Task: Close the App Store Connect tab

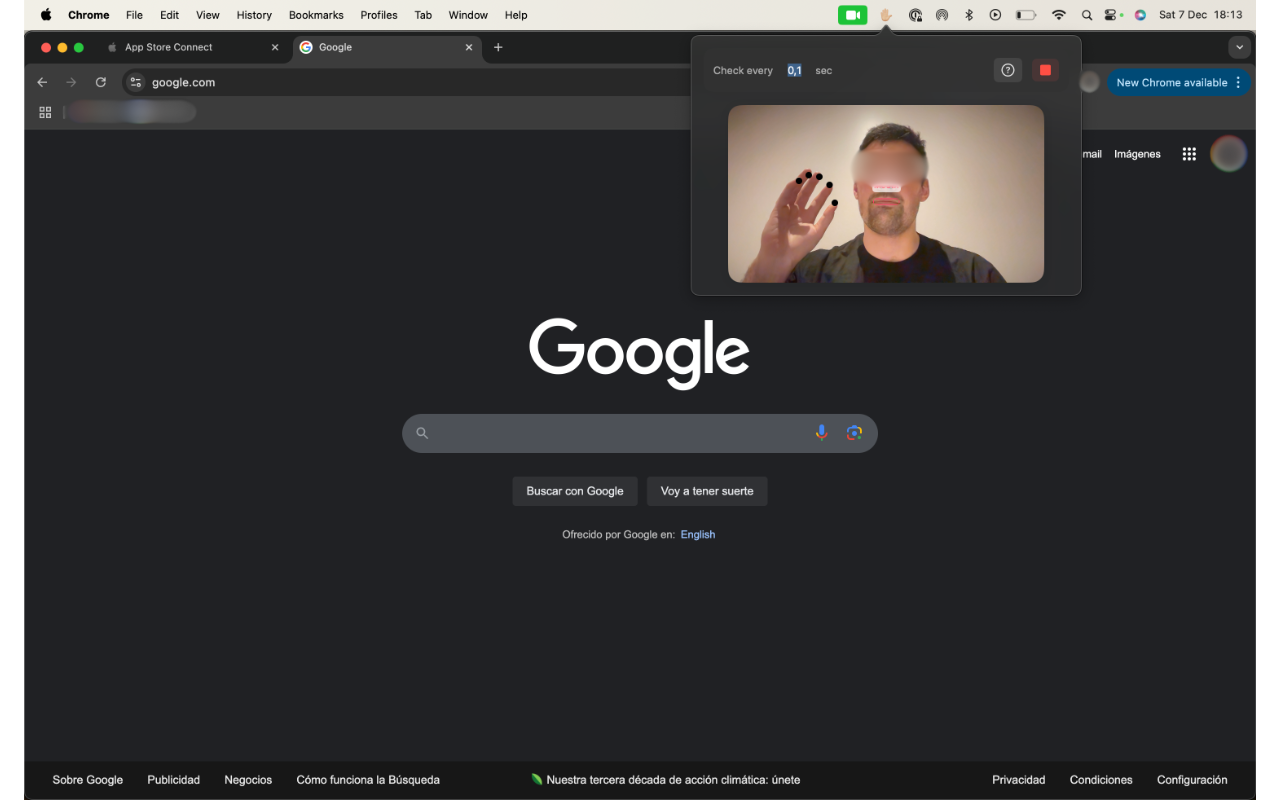Action: (275, 47)
